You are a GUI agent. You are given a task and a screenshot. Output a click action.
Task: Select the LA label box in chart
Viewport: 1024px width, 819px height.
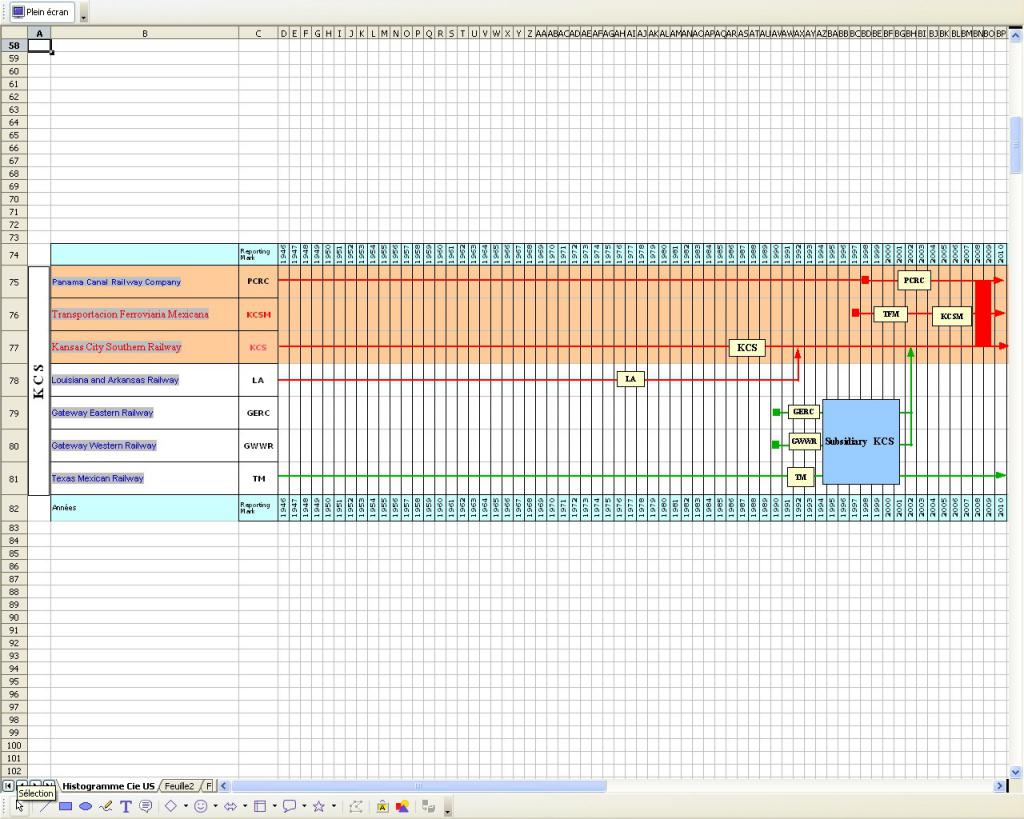tap(630, 379)
